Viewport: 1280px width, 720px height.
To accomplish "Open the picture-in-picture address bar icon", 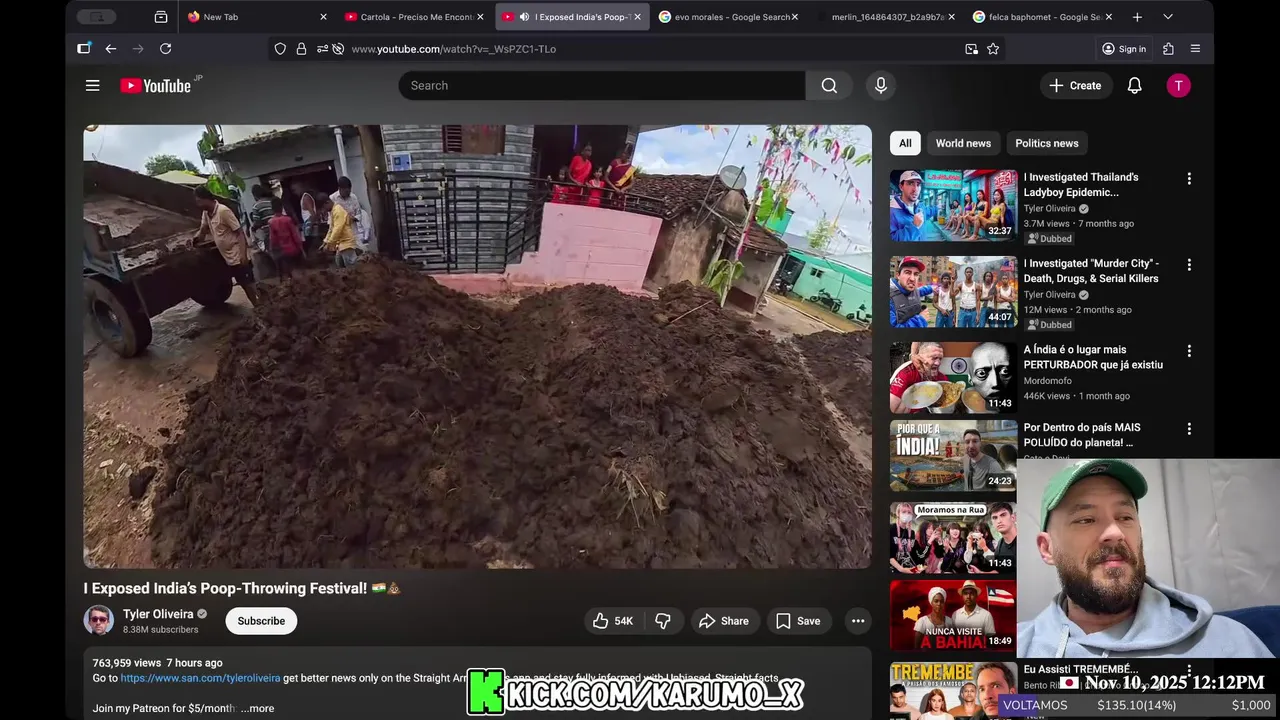I will (x=971, y=49).
